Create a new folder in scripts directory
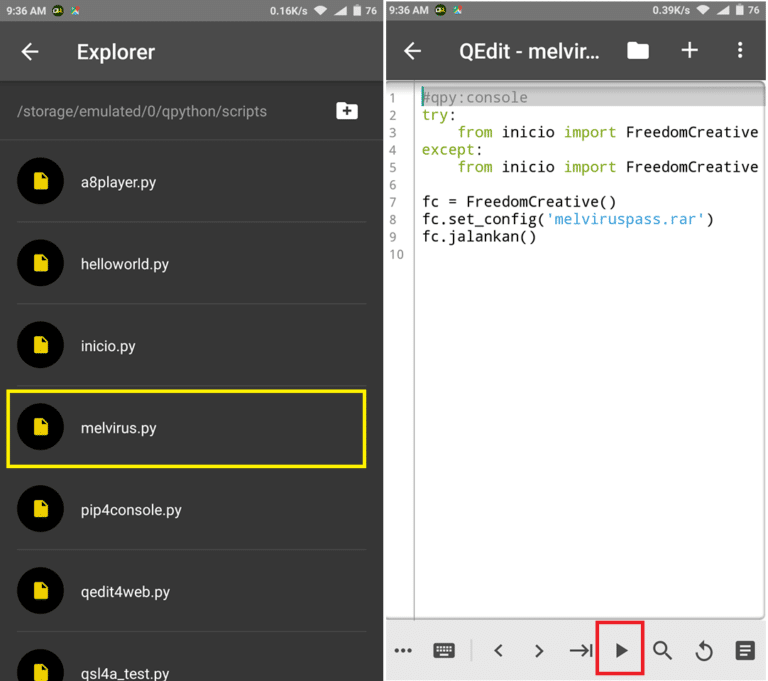 347,111
